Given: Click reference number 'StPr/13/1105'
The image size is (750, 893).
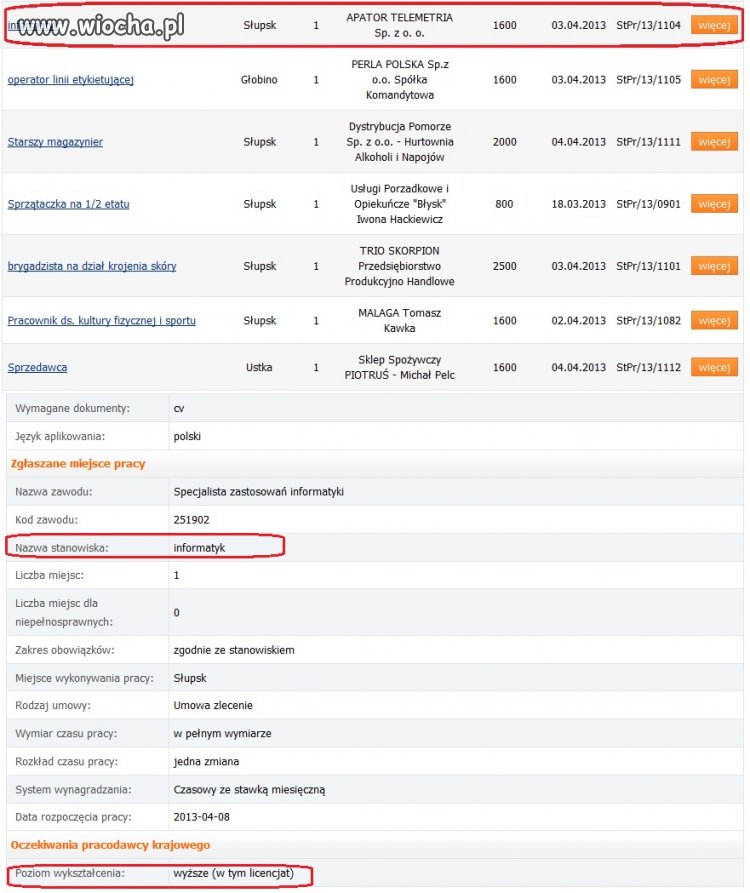Looking at the screenshot, I should coord(648,80).
